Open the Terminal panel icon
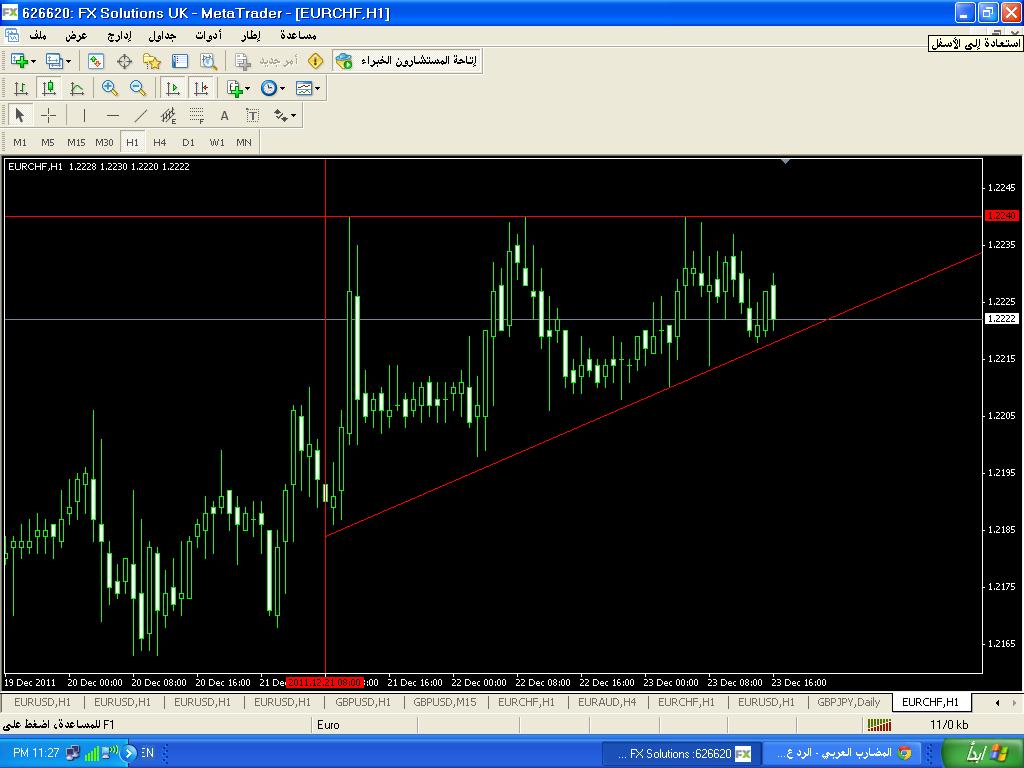The width and height of the screenshot is (1024, 768). pyautogui.click(x=180, y=61)
